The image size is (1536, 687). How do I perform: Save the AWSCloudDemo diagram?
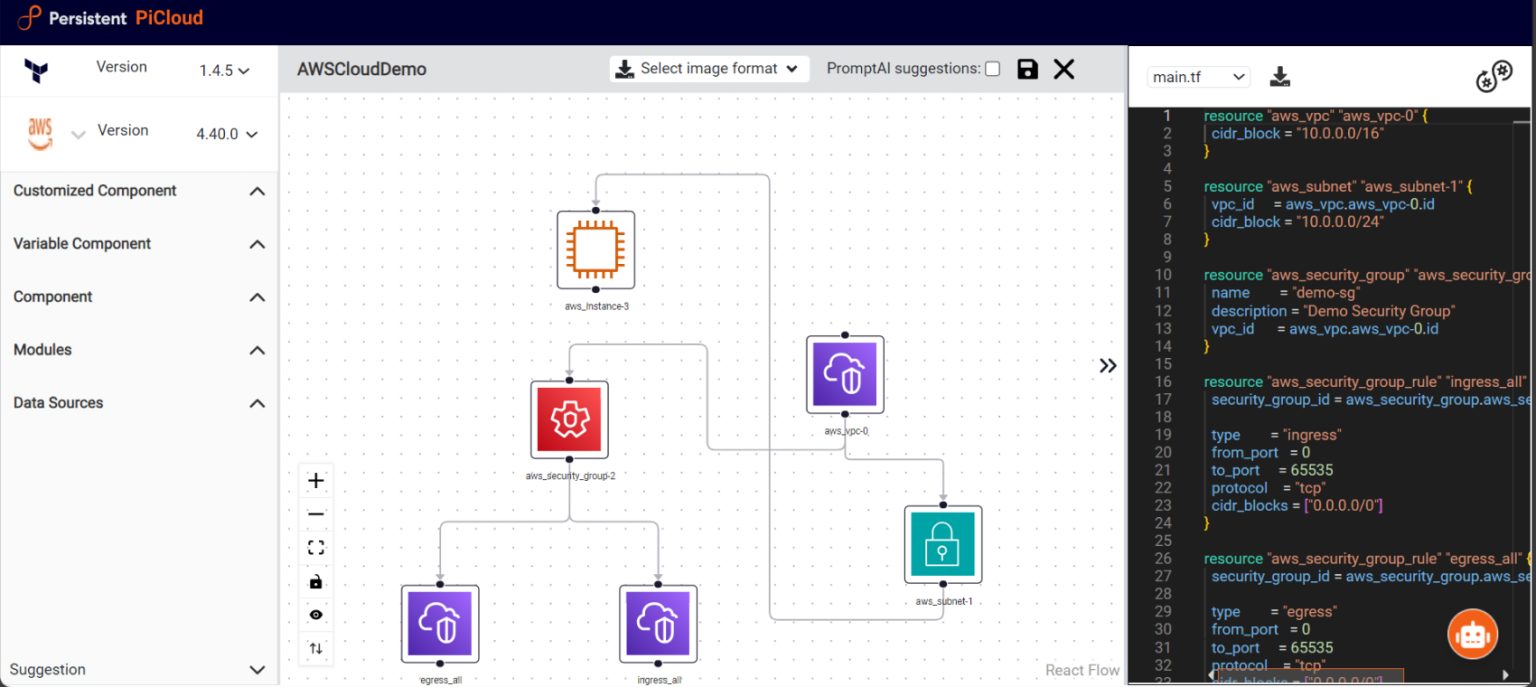1027,68
